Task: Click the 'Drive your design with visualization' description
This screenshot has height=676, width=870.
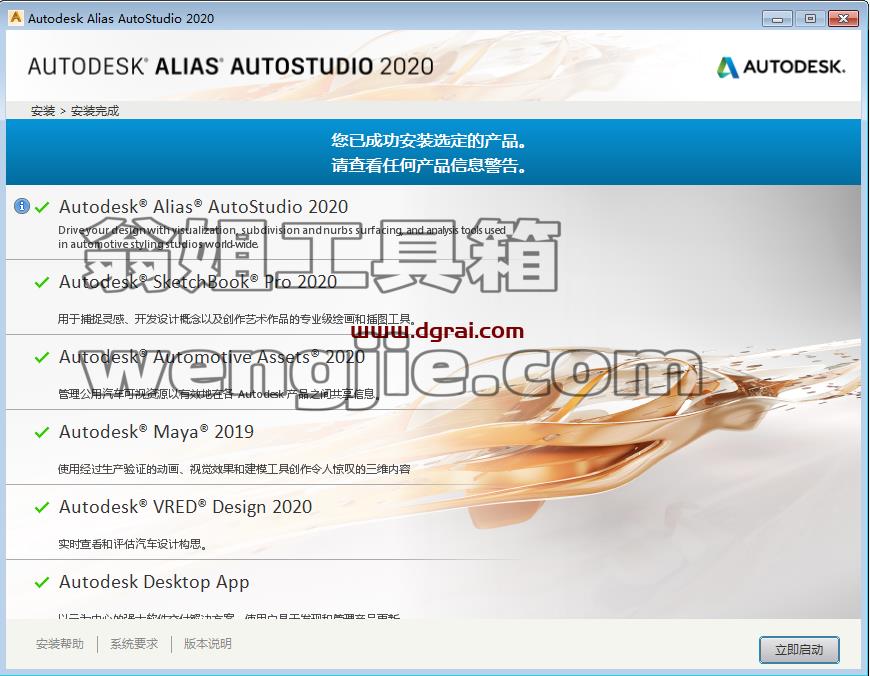Action: 282,237
